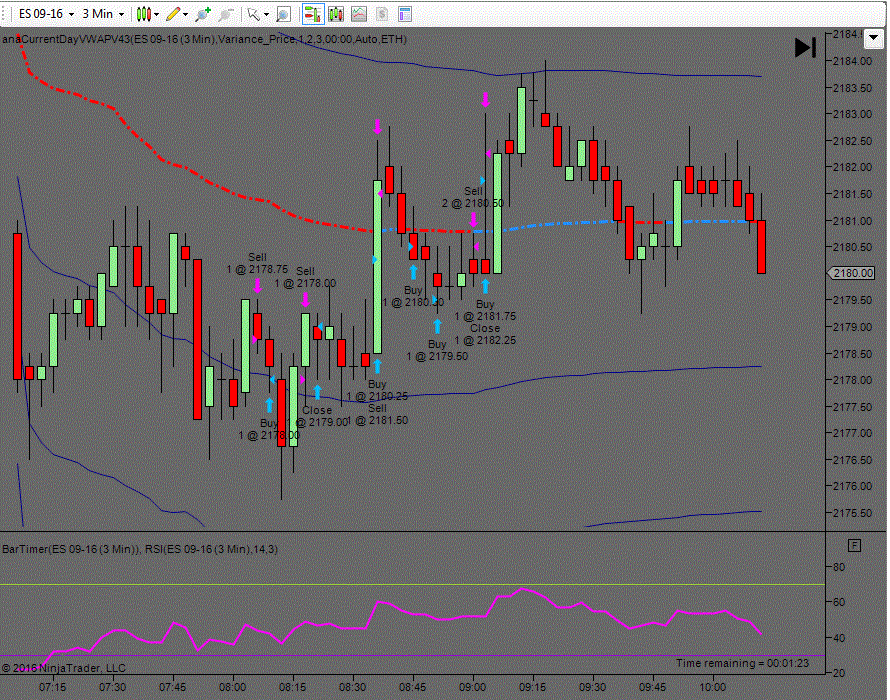890x700 pixels.
Task: Open the Strategies icon
Action: tap(382, 14)
